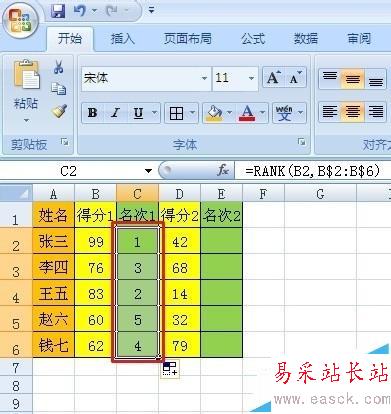
Task: Save the workbook with the floppy icon
Action: click(58, 11)
